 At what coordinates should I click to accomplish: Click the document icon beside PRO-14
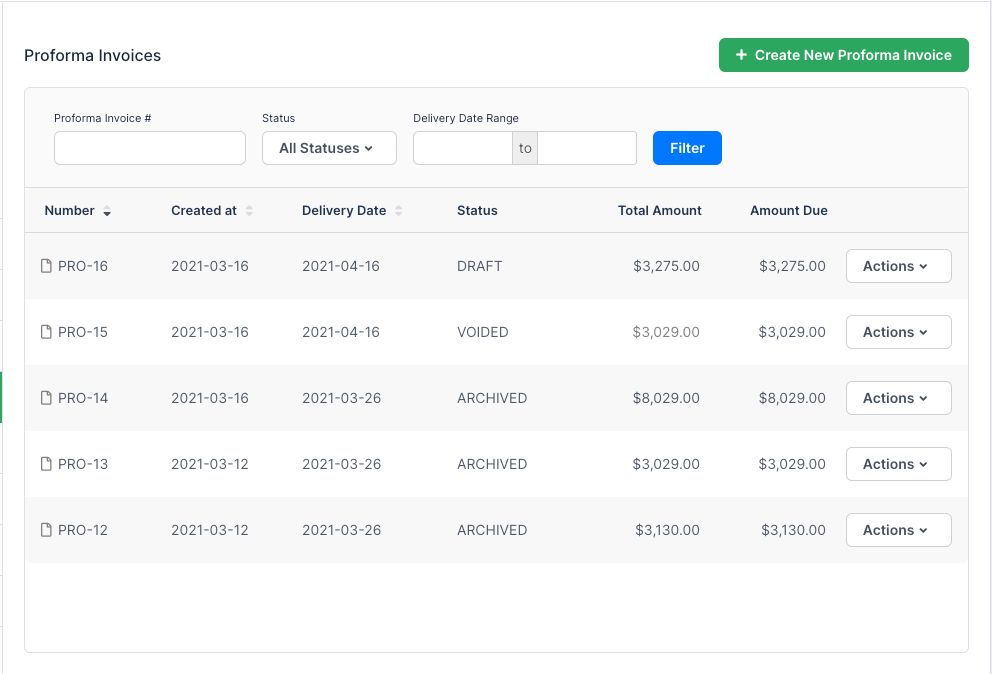(x=45, y=398)
